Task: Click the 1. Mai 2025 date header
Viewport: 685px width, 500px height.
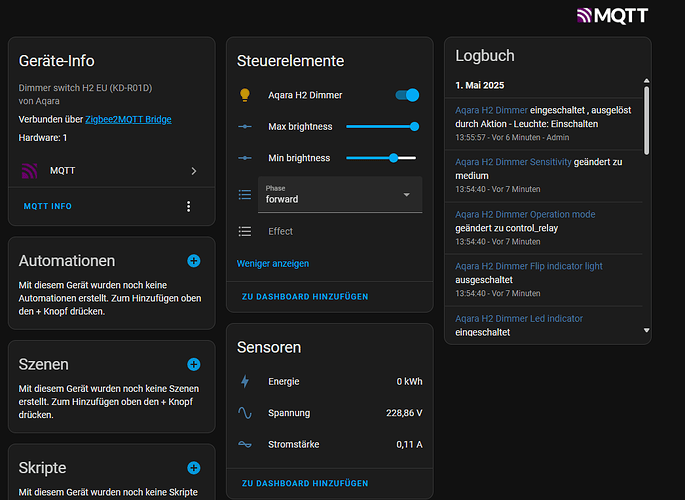Action: (x=480, y=86)
